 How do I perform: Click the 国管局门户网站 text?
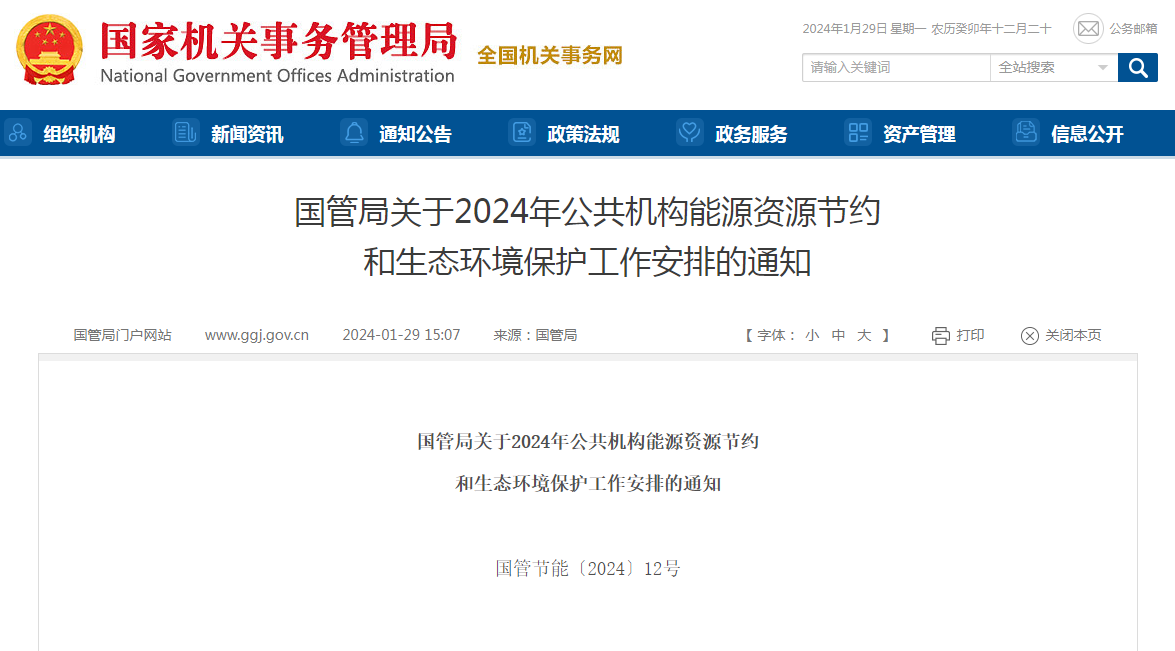coord(123,335)
